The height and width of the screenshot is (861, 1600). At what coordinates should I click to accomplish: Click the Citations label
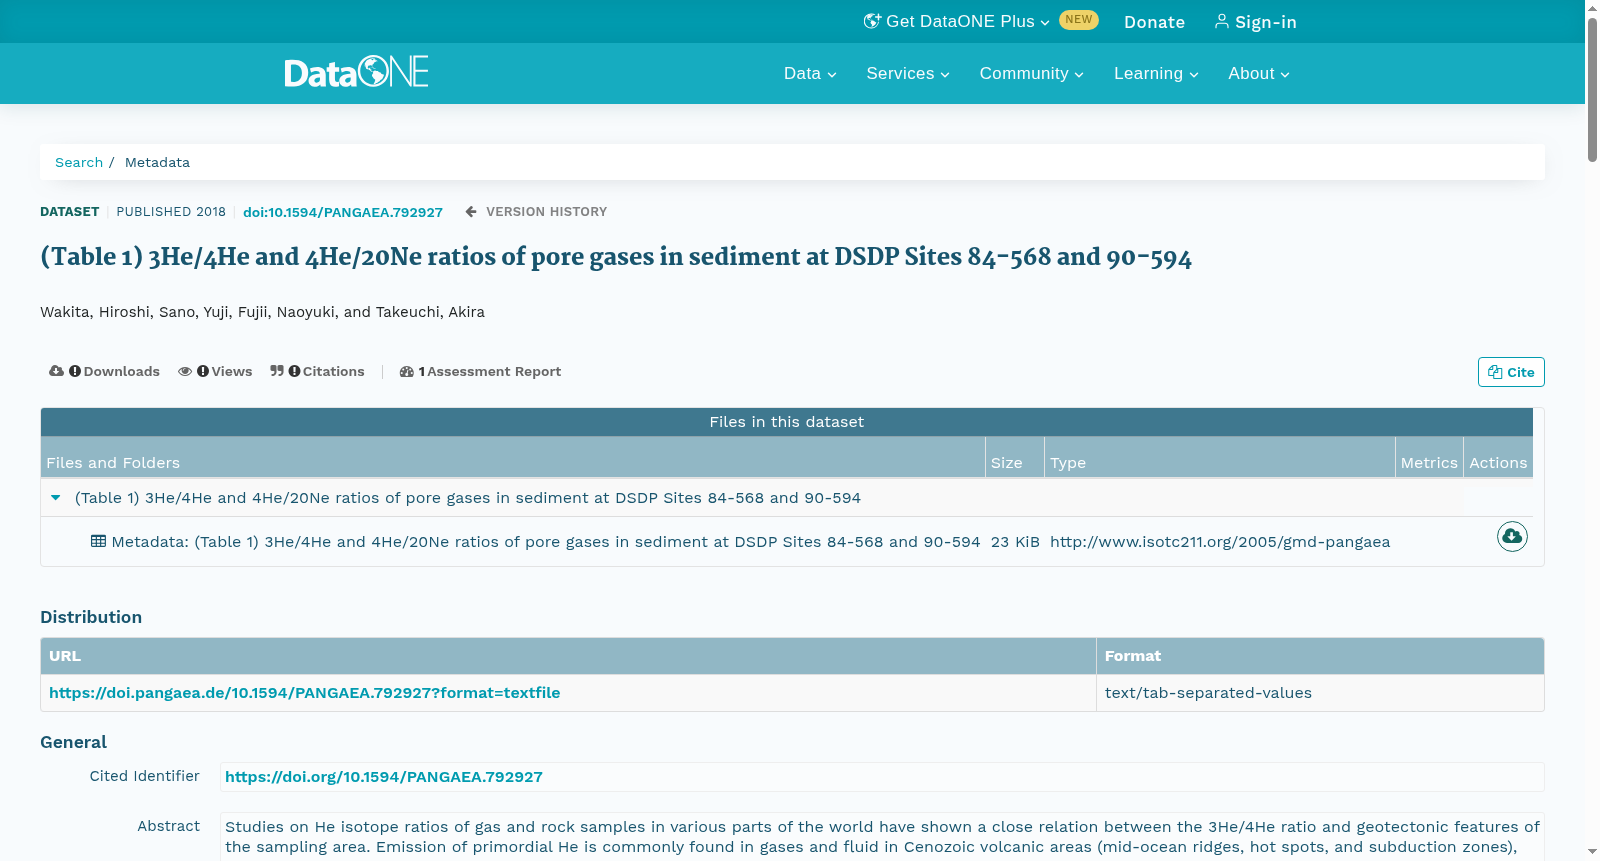334,372
